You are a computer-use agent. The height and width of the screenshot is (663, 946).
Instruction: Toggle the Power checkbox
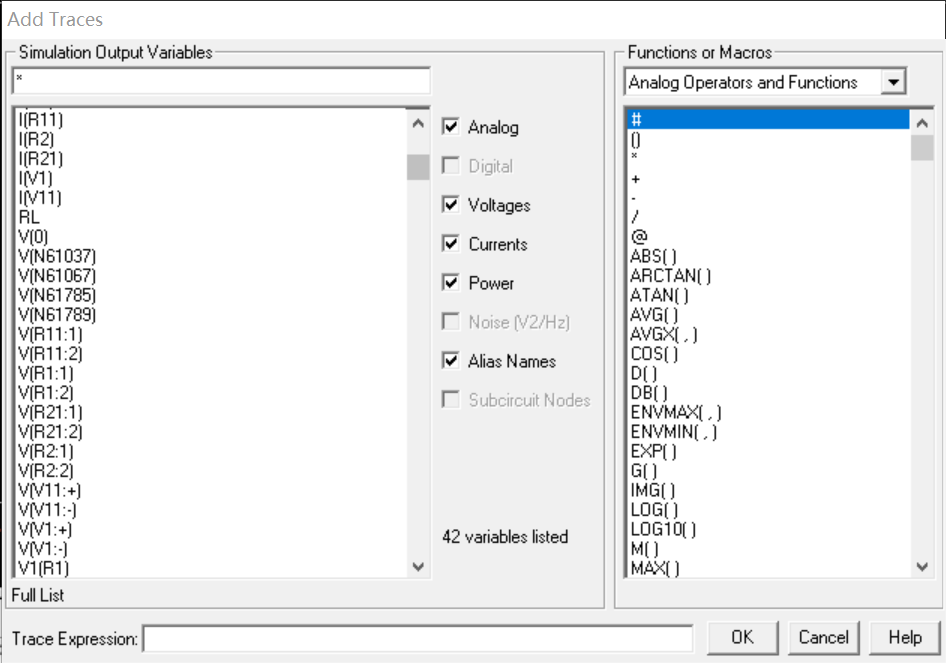click(451, 282)
